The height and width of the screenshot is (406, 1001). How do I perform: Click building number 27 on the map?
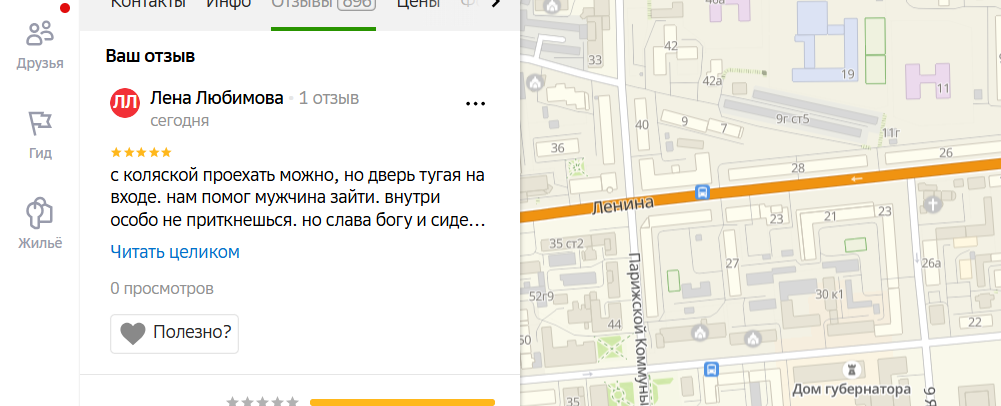click(x=732, y=263)
